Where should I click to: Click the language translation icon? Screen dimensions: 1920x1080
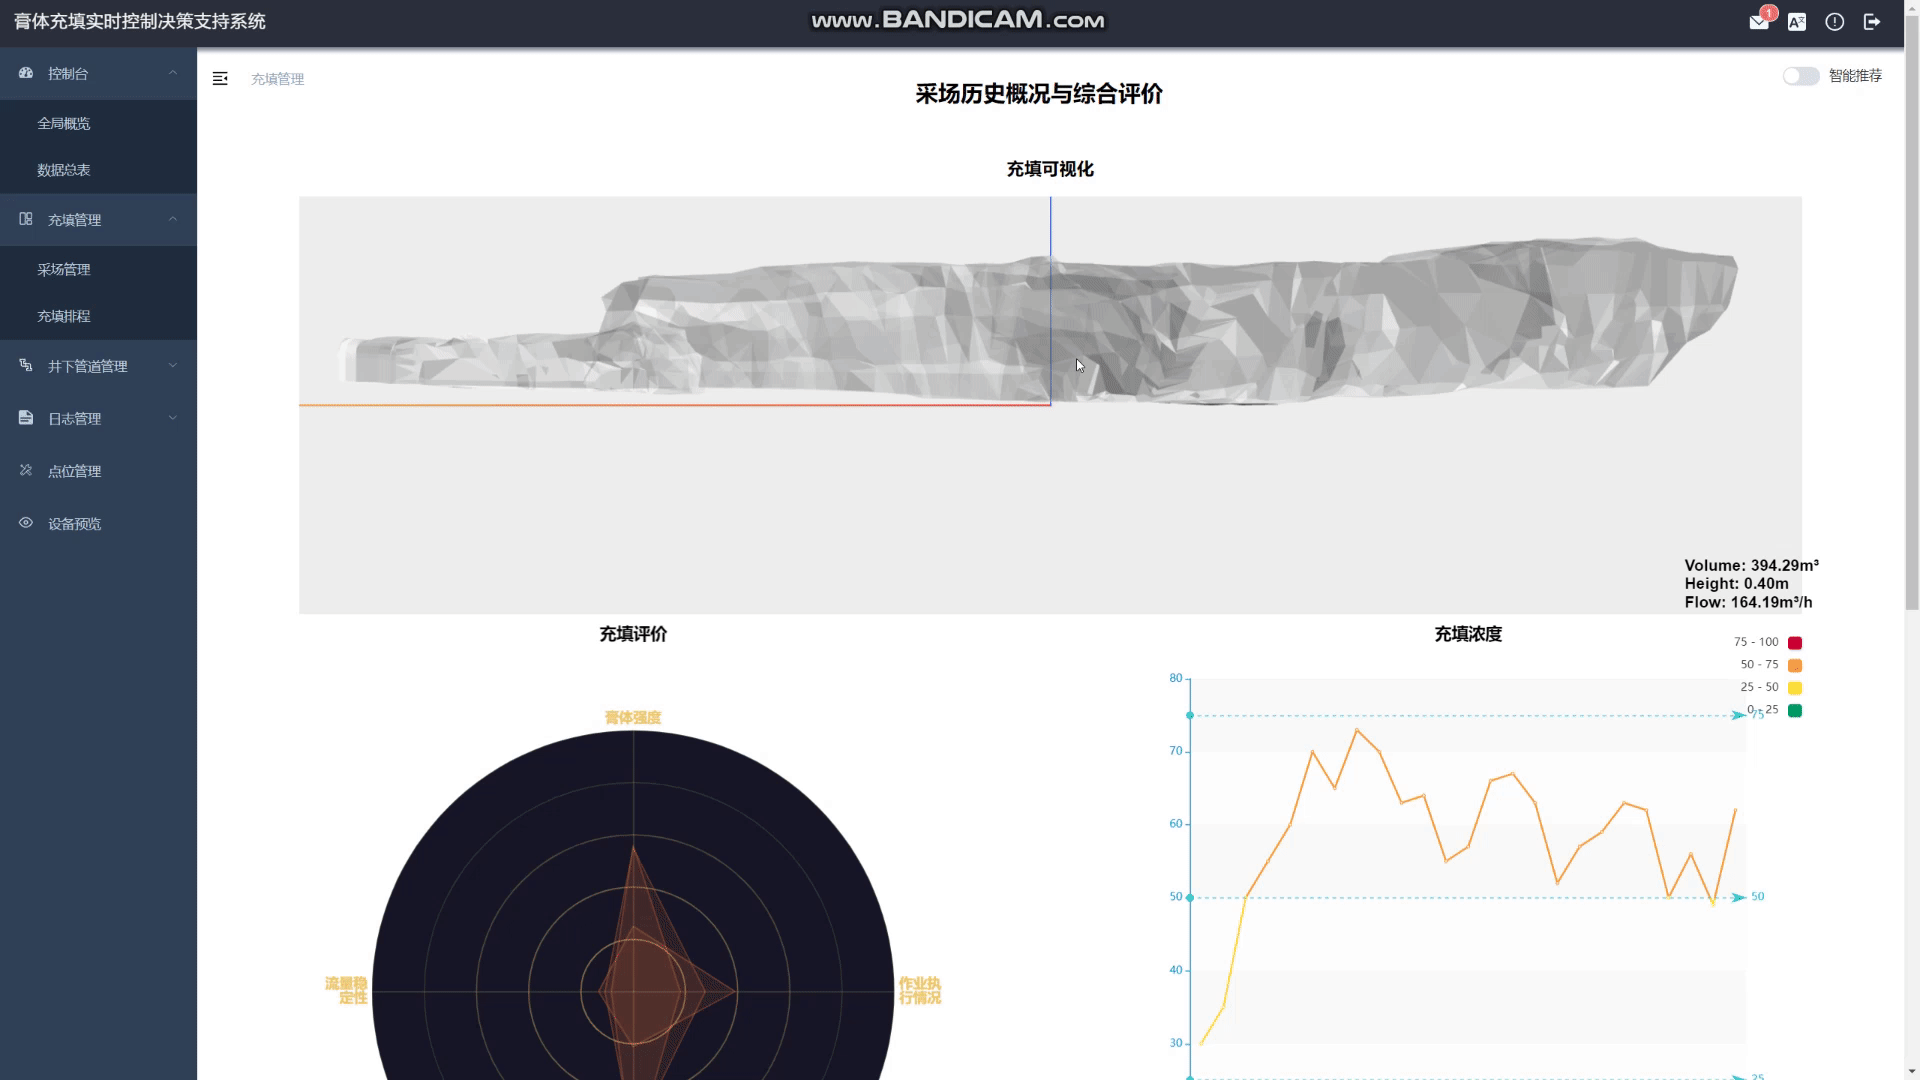click(1797, 22)
